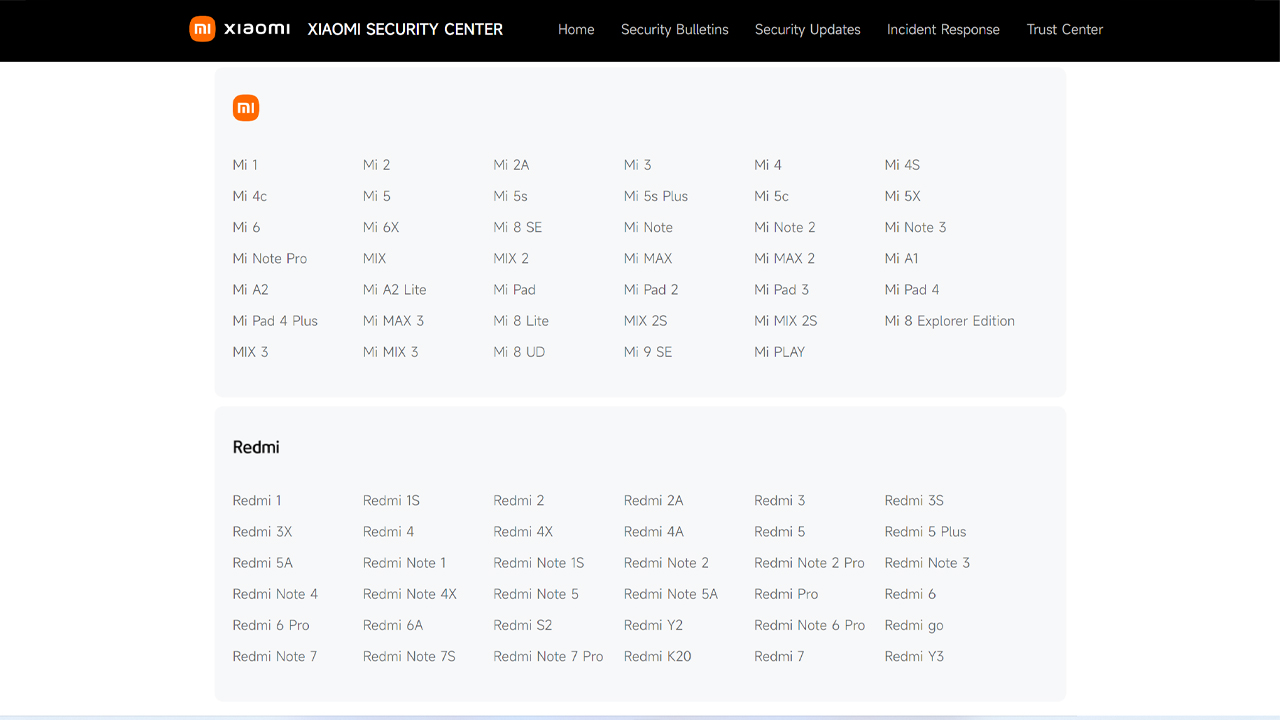1280x720 pixels.
Task: Open the Redmi 7 entry
Action: (780, 655)
